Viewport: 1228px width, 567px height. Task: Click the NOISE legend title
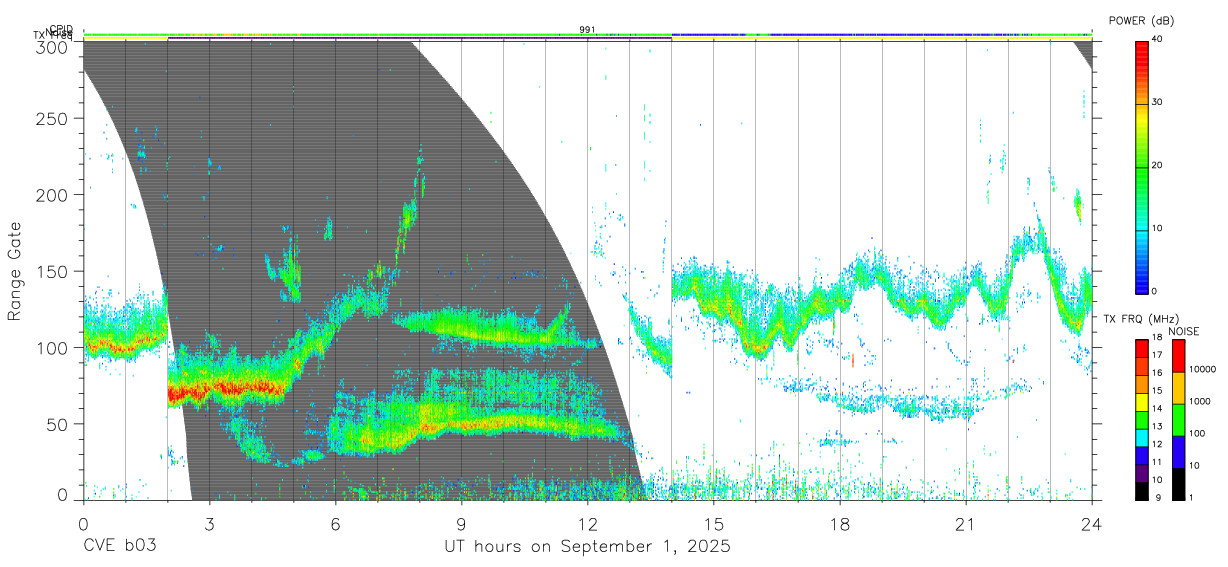(1185, 331)
